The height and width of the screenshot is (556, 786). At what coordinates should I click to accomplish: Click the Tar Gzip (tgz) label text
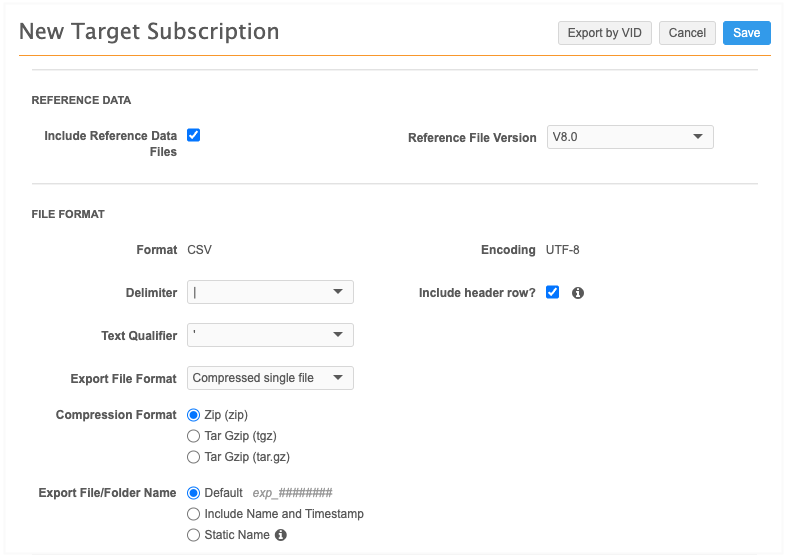tap(240, 436)
